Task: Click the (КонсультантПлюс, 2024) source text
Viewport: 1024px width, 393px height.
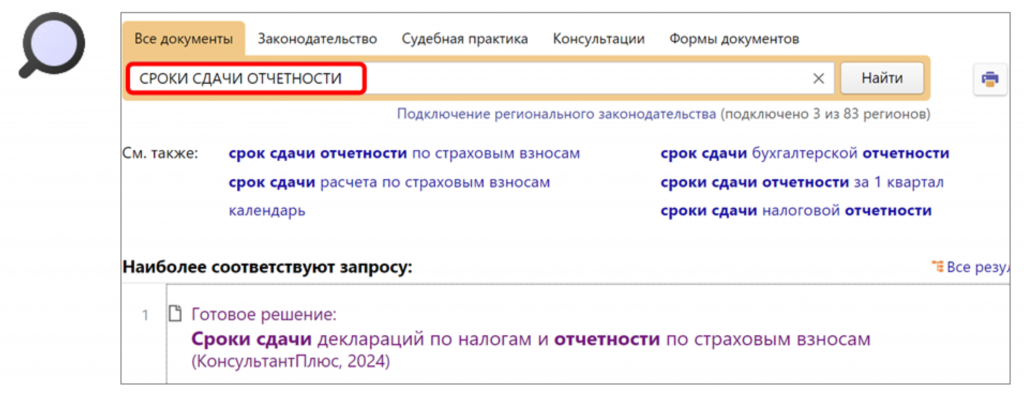Action: coord(291,361)
